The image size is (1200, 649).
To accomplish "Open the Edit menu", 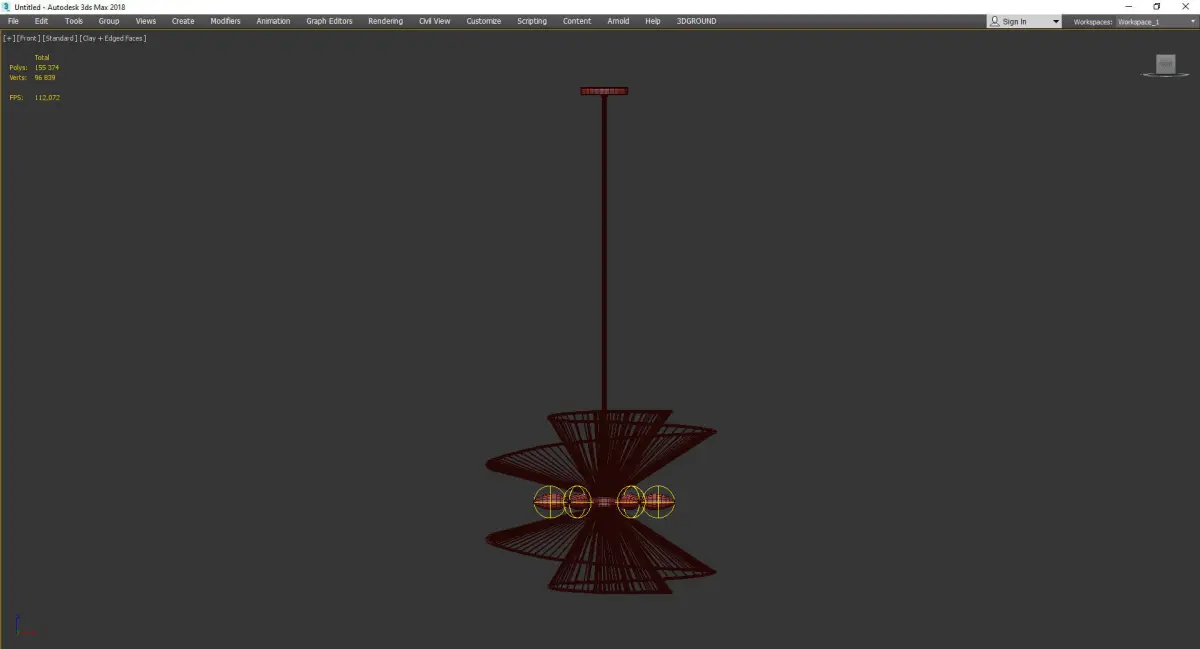I will coord(41,21).
